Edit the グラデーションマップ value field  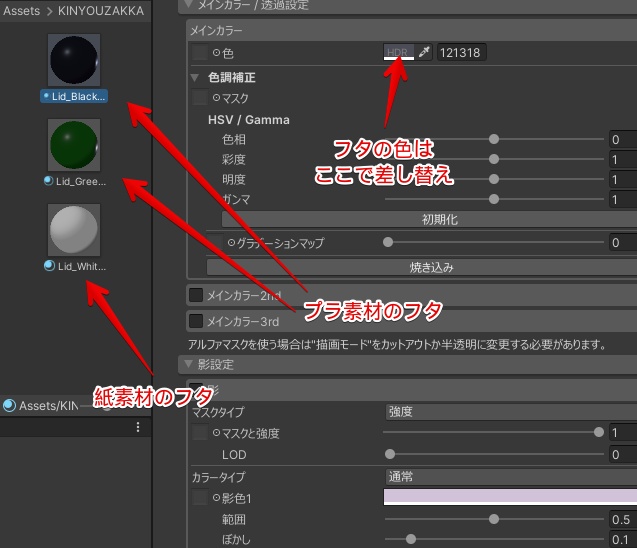pyautogui.click(x=623, y=243)
